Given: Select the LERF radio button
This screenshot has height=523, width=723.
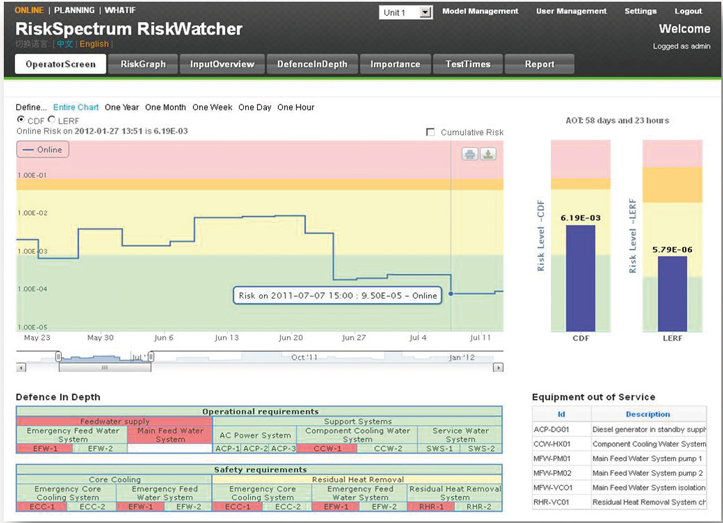Looking at the screenshot, I should (52, 120).
